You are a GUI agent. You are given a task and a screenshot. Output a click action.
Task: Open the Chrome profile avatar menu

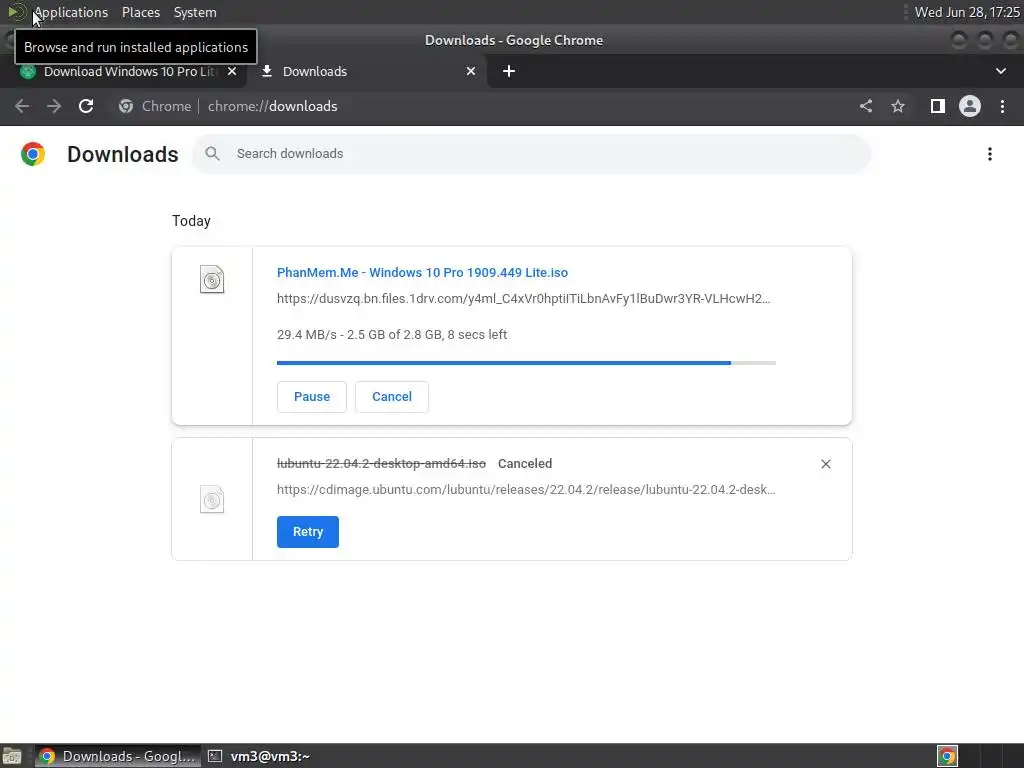tap(970, 106)
